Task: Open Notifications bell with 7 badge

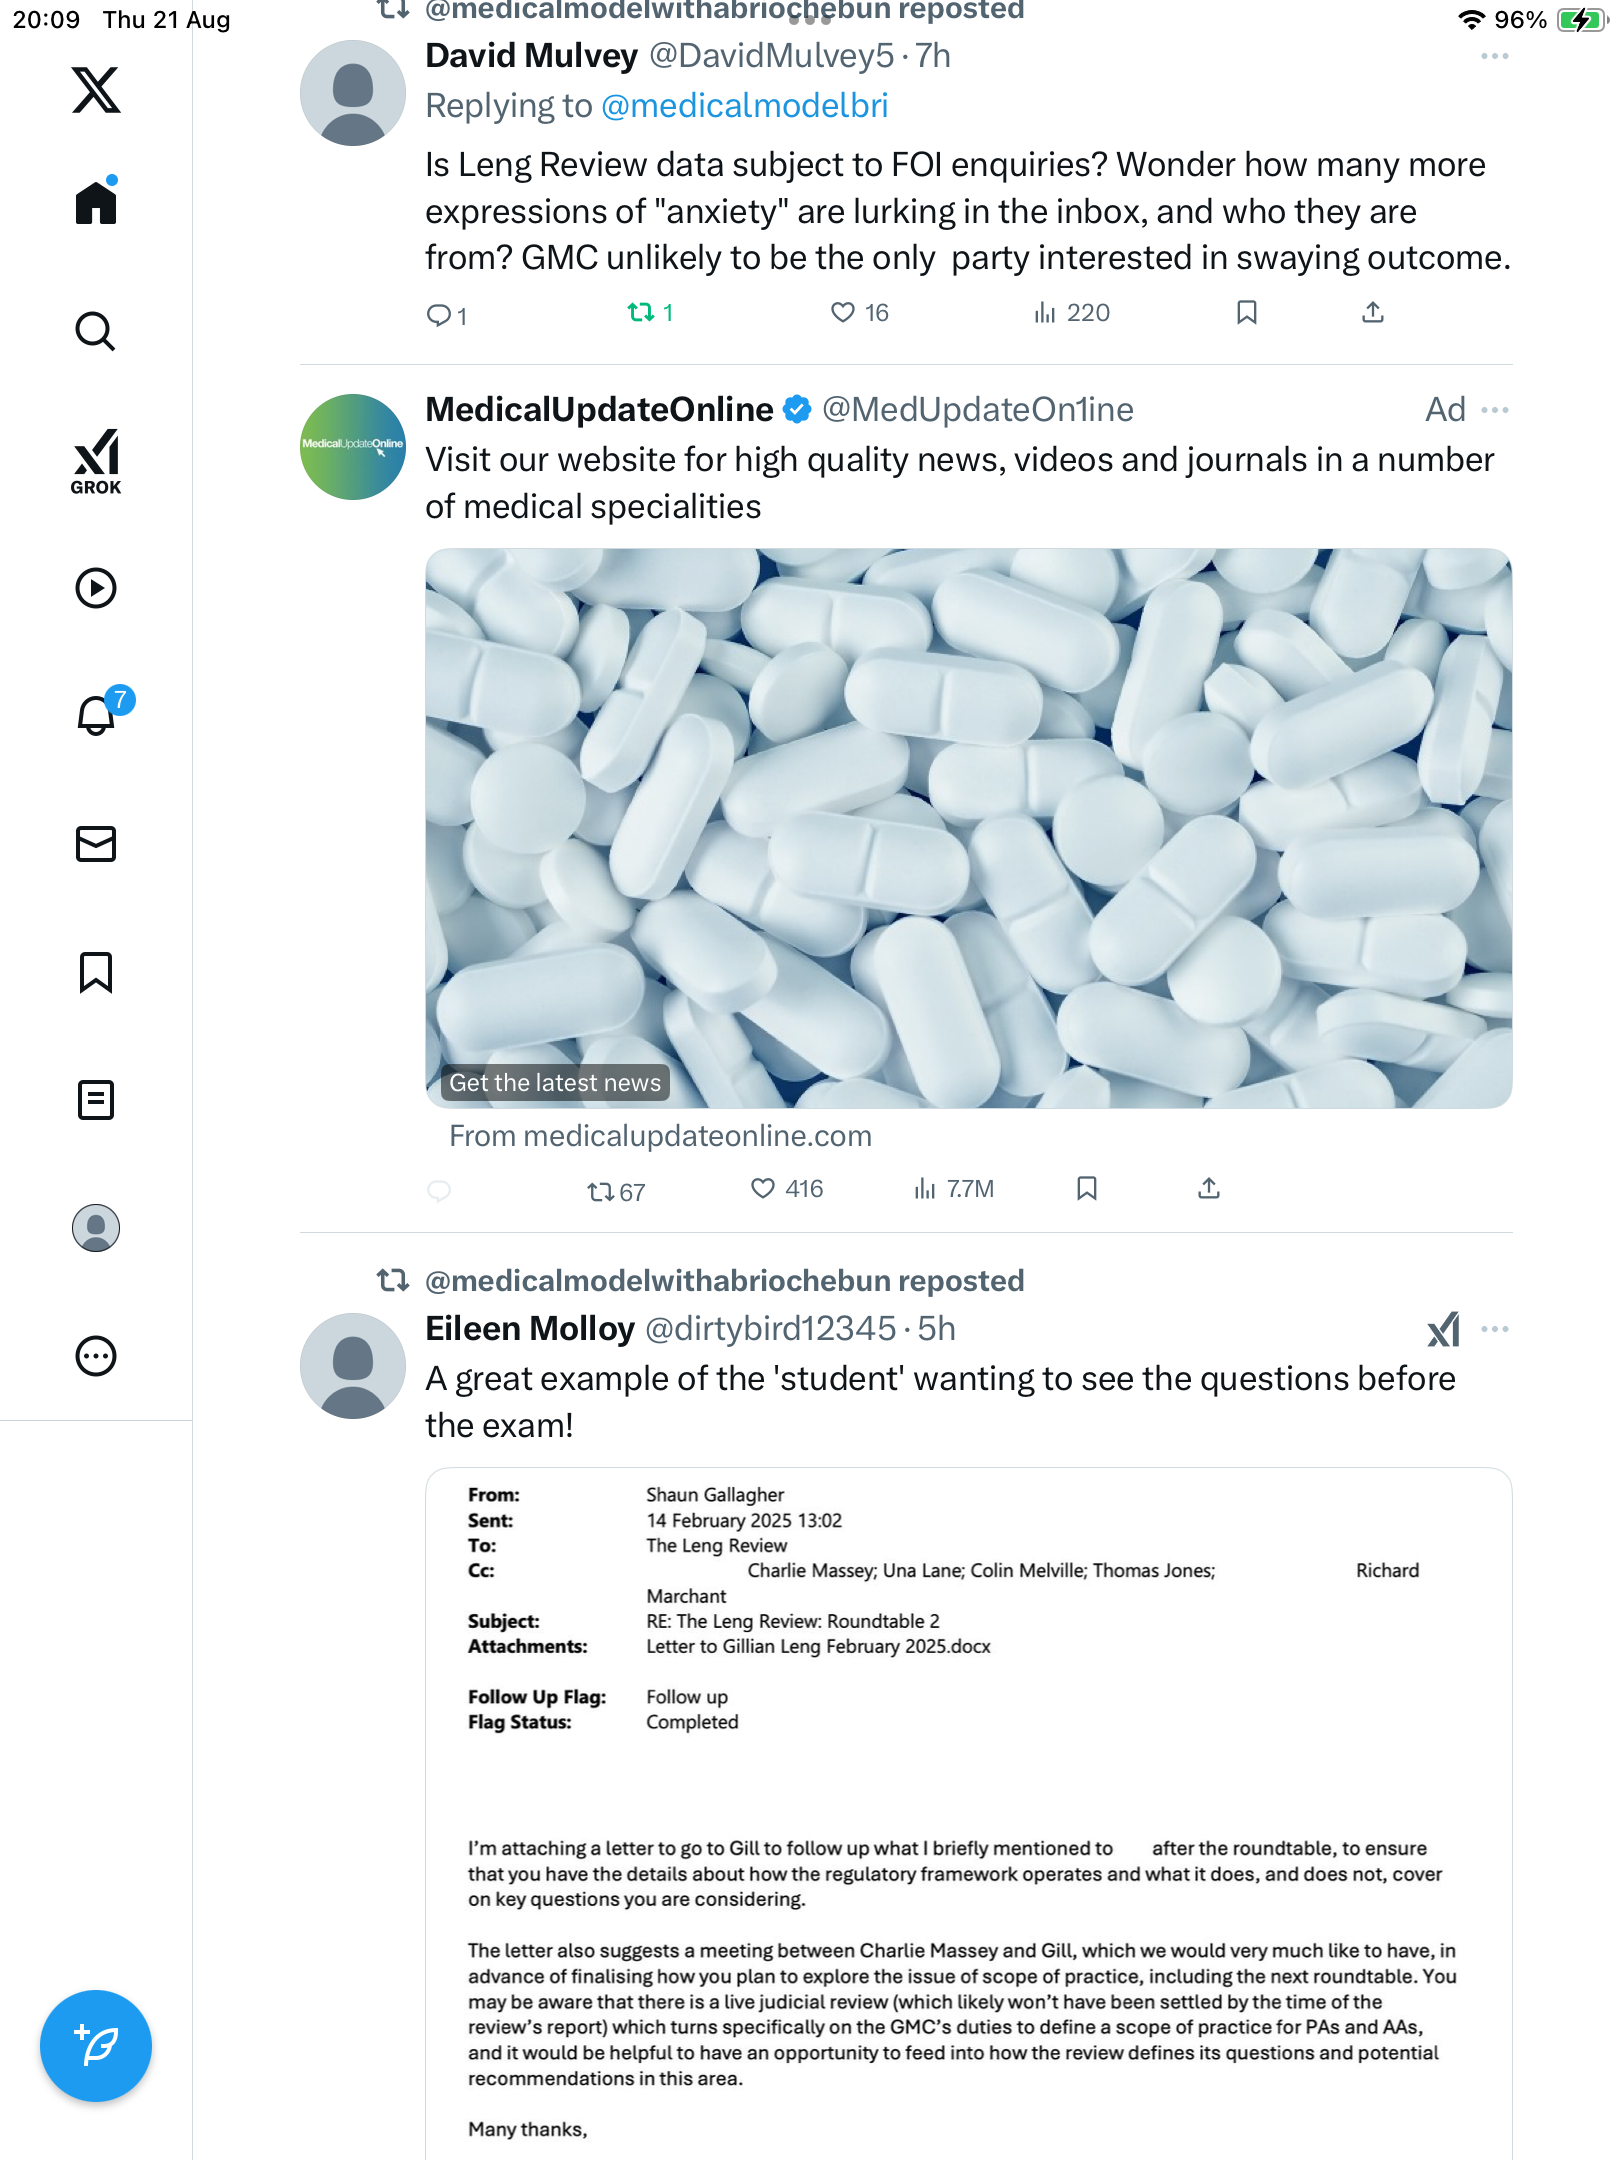Action: pos(98,715)
